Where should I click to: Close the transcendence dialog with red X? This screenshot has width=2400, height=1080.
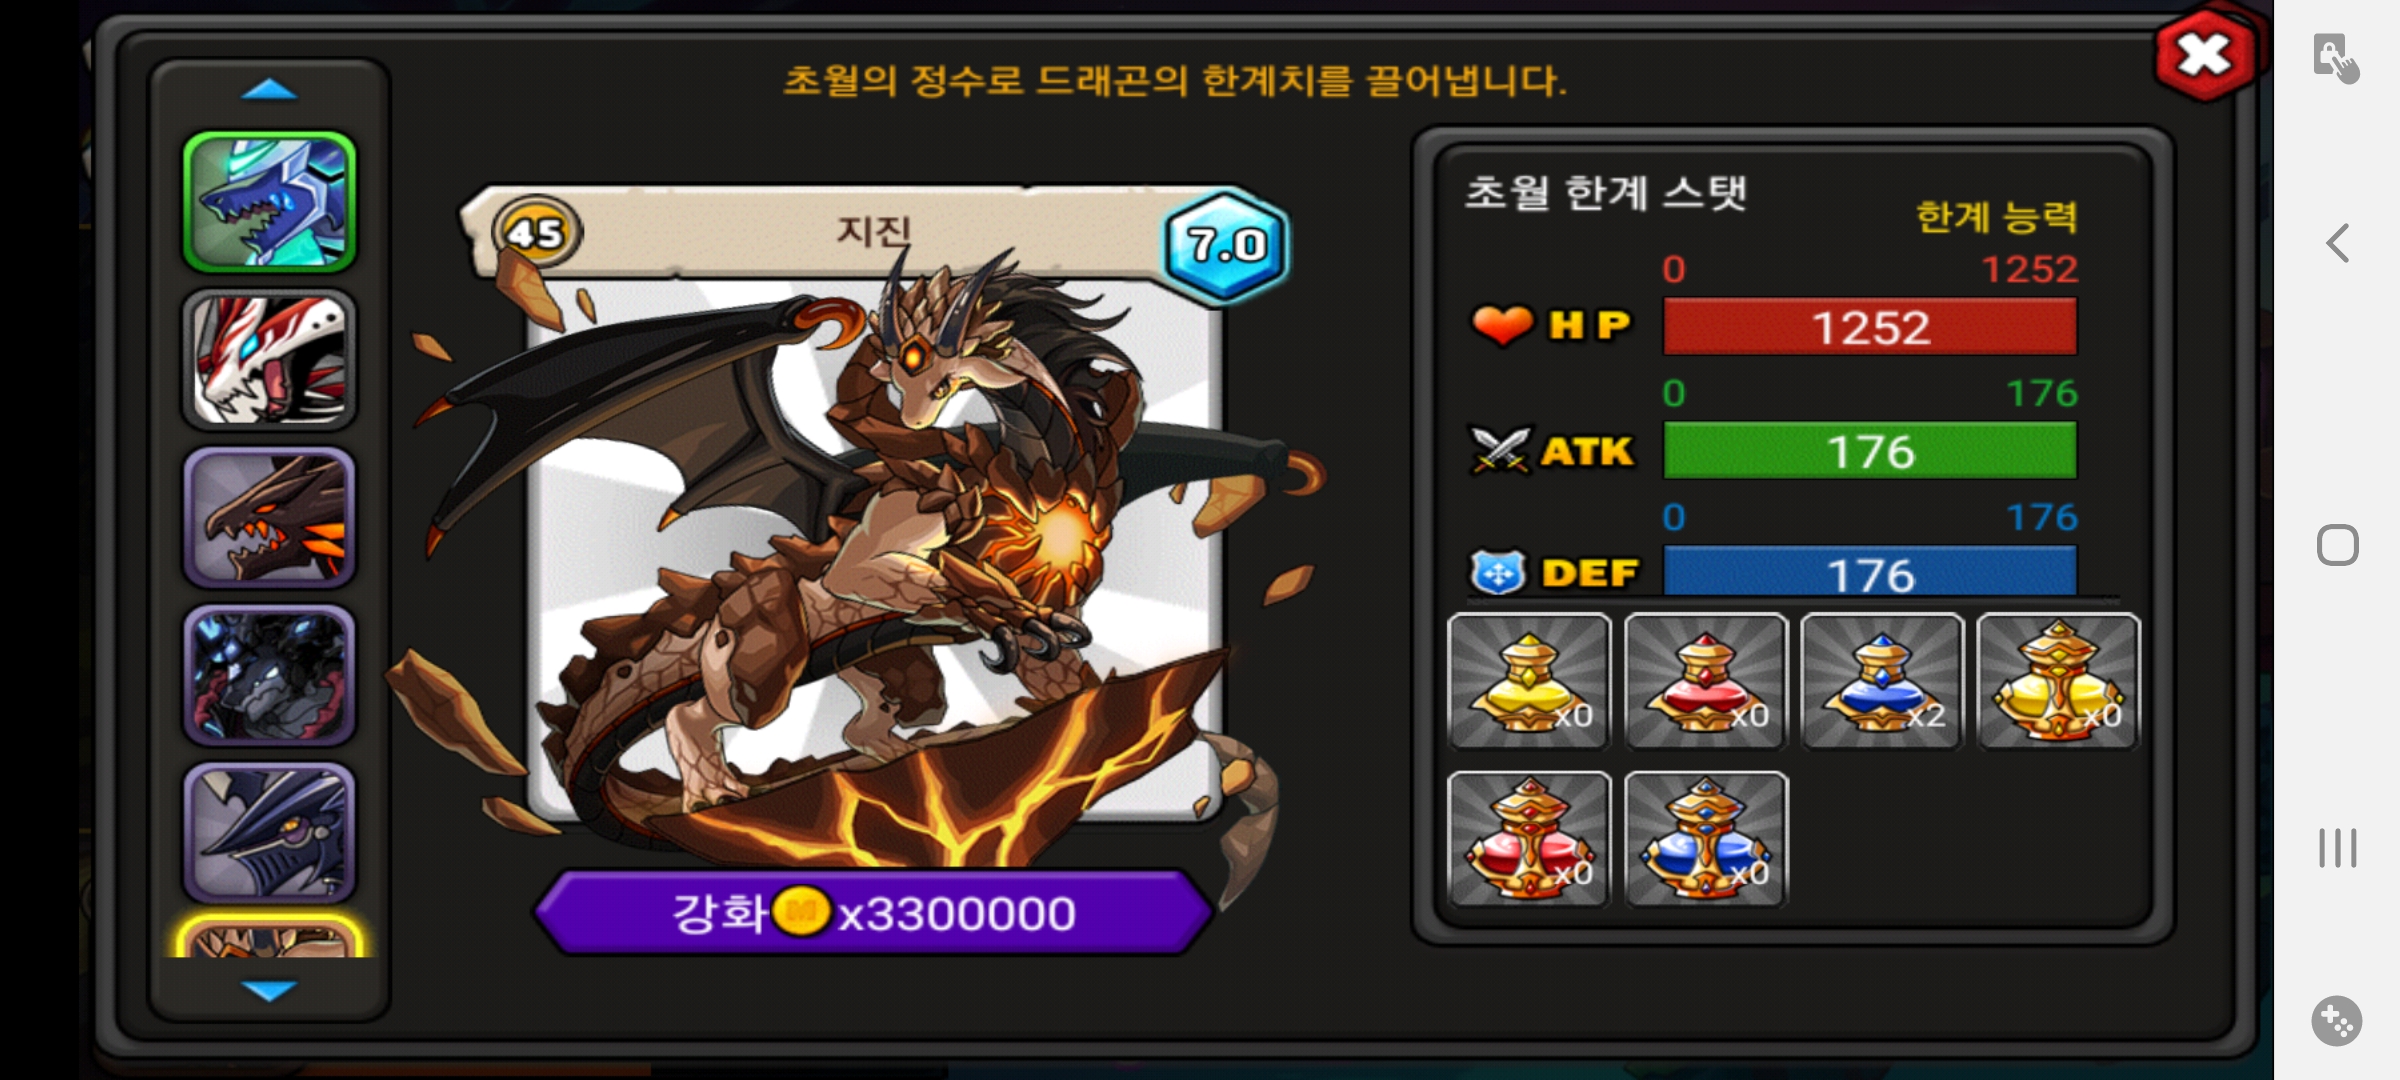pos(2205,55)
